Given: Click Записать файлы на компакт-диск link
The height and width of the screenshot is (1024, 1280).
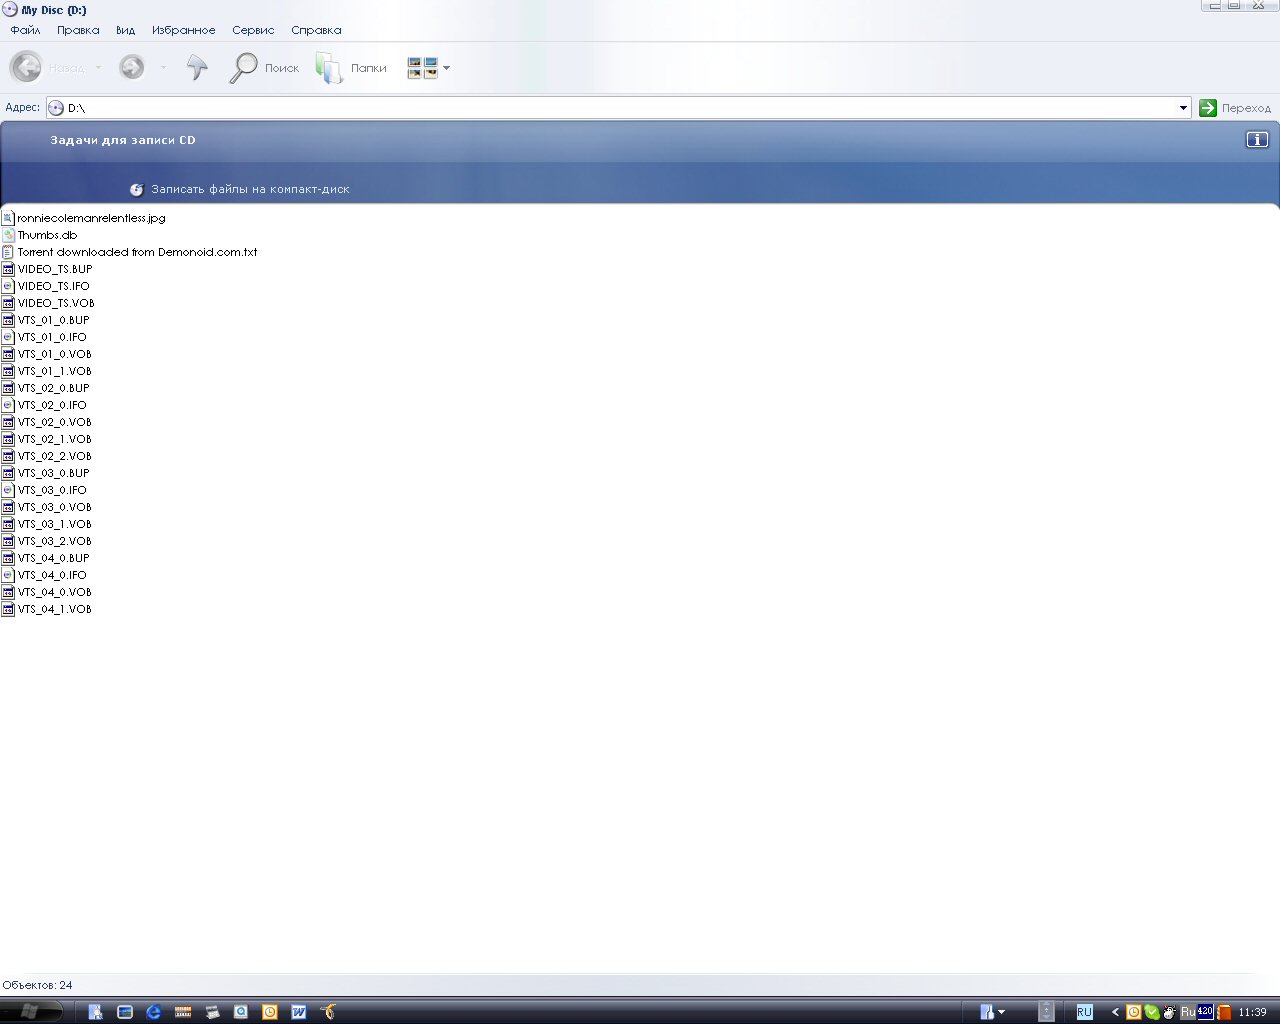Looking at the screenshot, I should point(250,189).
